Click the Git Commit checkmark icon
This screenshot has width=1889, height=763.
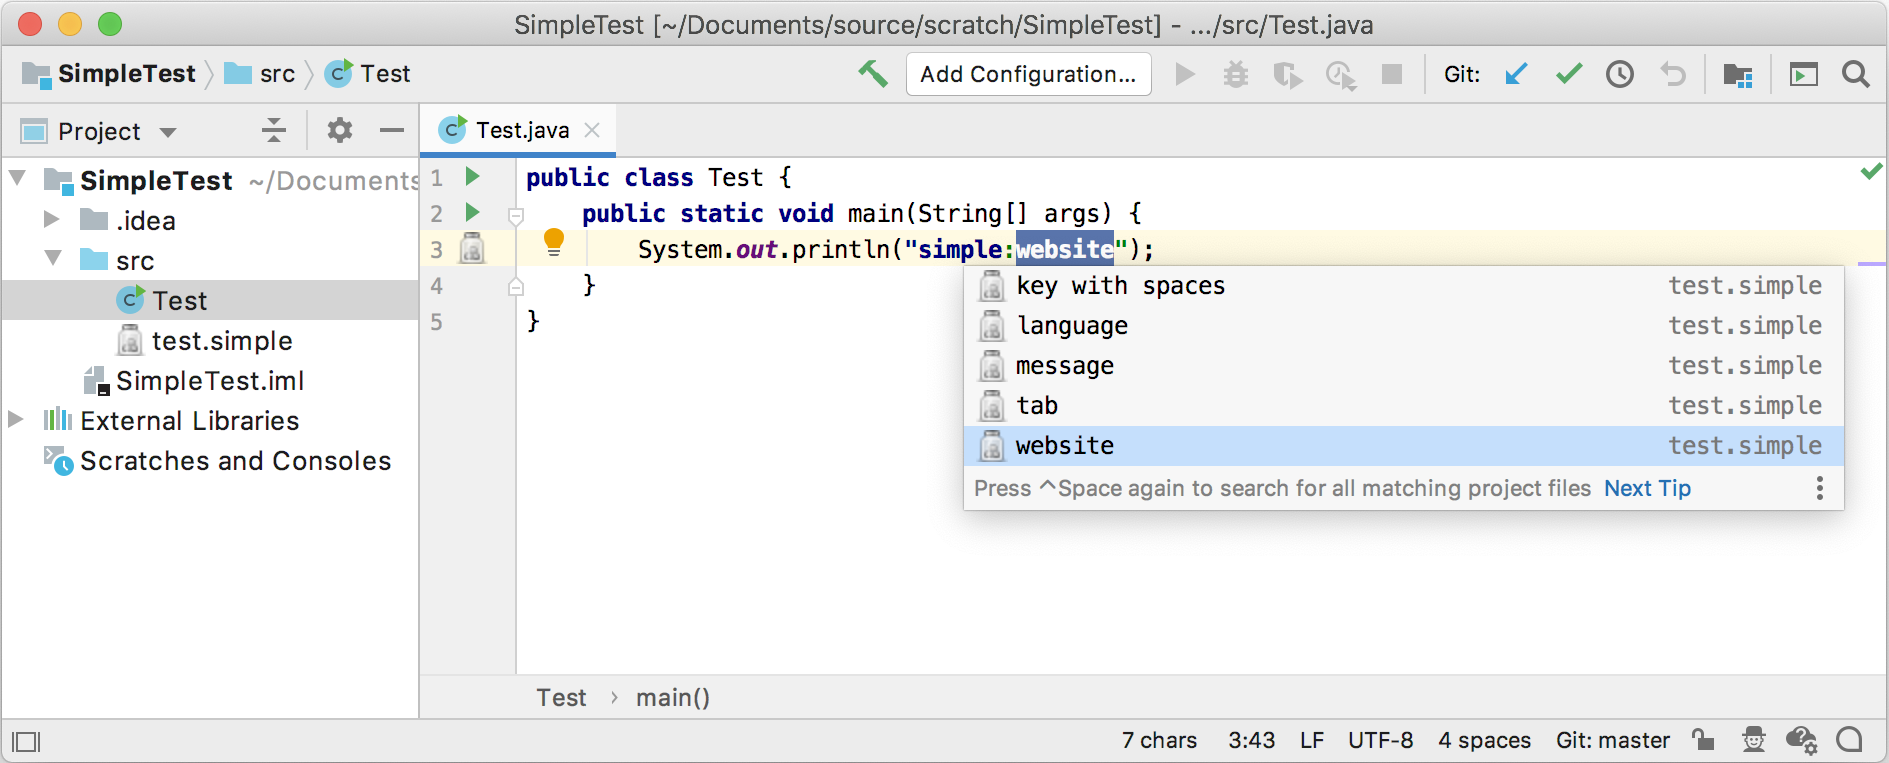coord(1569,74)
